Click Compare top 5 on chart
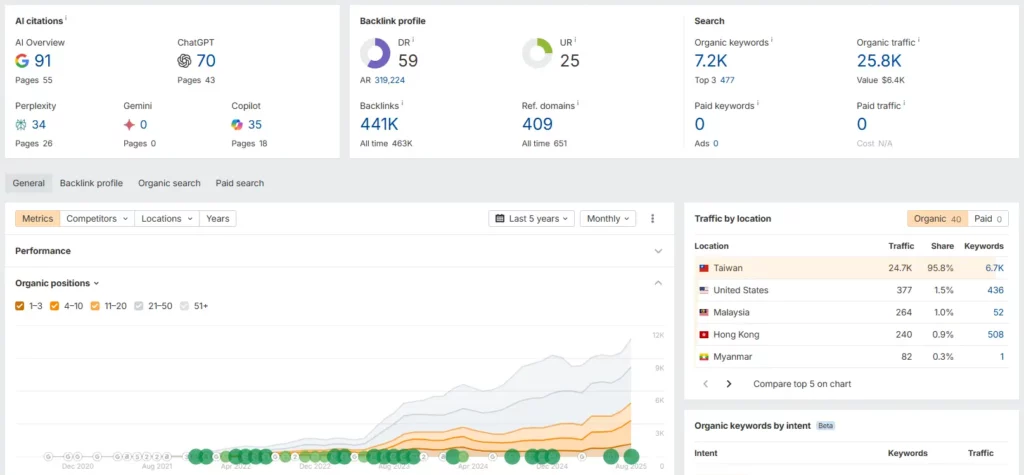The width and height of the screenshot is (1024, 475). point(802,384)
